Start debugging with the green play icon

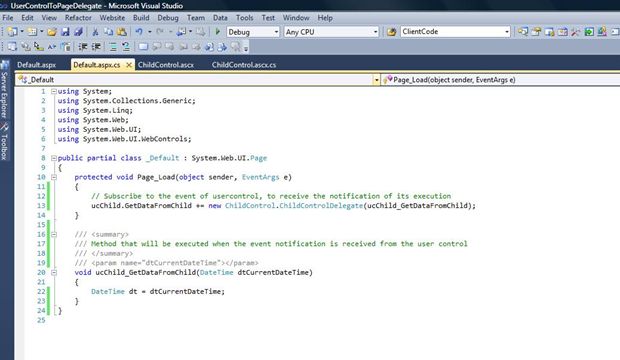pos(217,32)
